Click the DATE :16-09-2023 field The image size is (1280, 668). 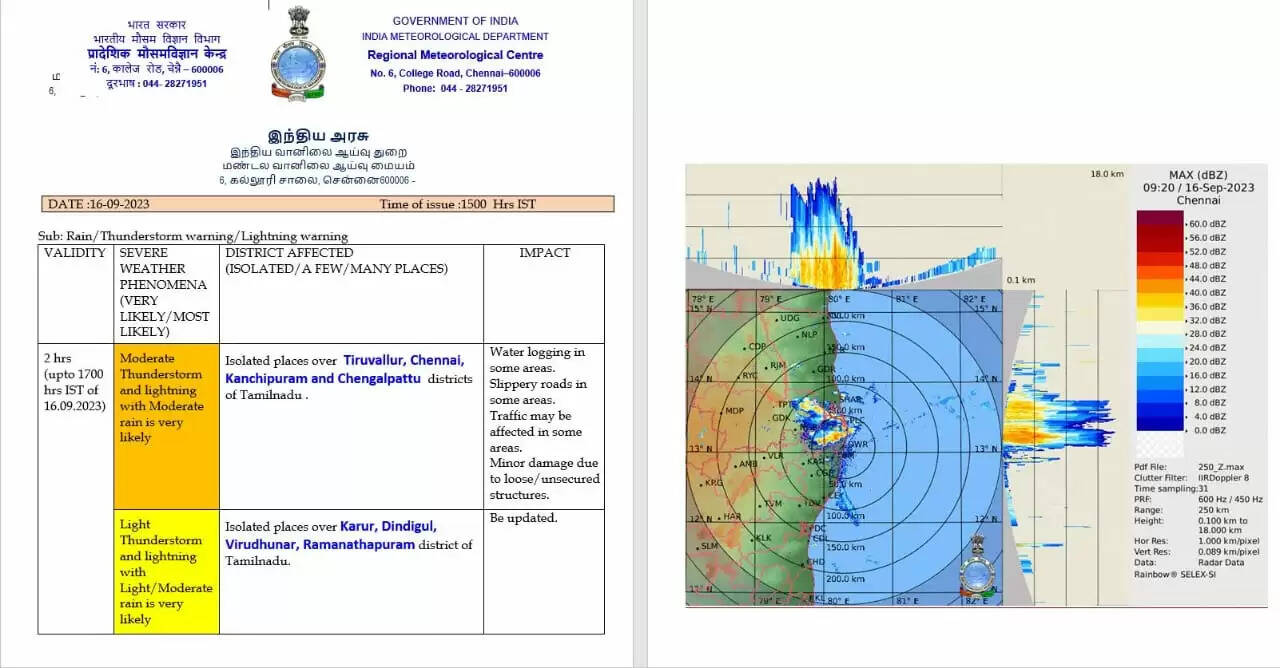(x=99, y=204)
